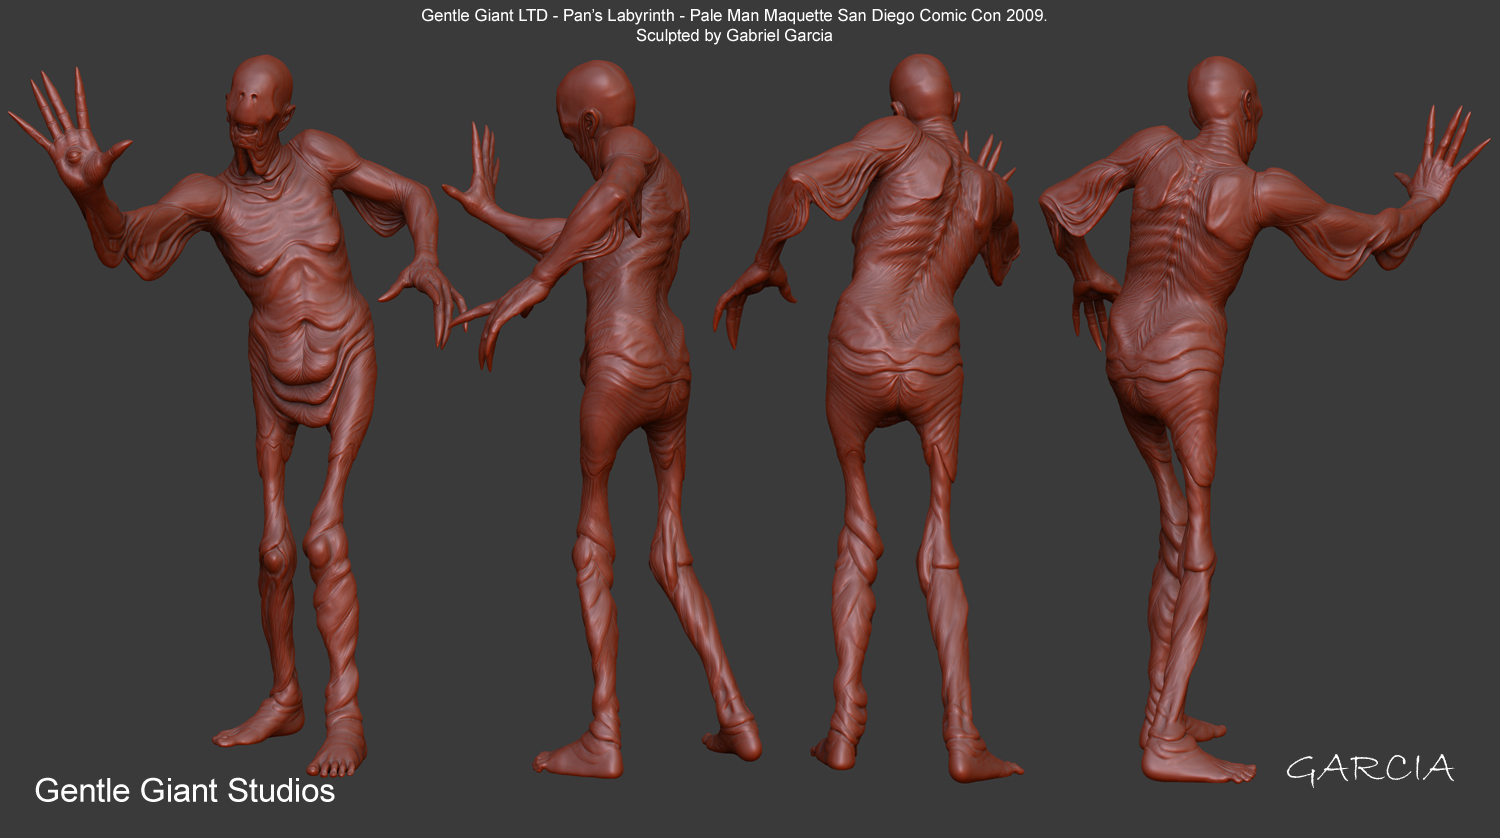Select the front-facing Pale Man figure showing its face
Viewport: 1500px width, 838px height.
click(240, 415)
